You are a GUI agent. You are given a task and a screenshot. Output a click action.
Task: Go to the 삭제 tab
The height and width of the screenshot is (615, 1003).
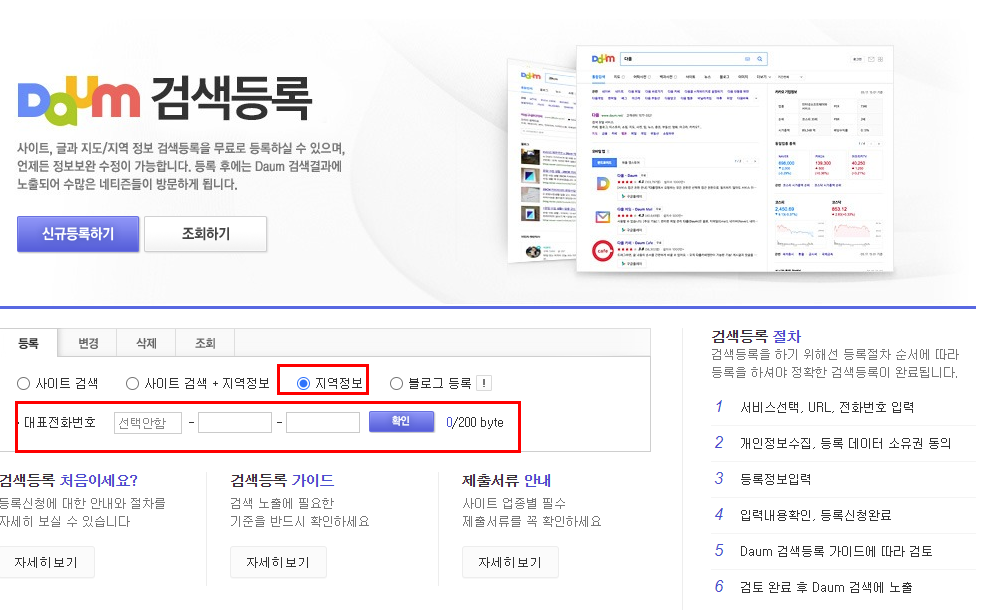(146, 343)
